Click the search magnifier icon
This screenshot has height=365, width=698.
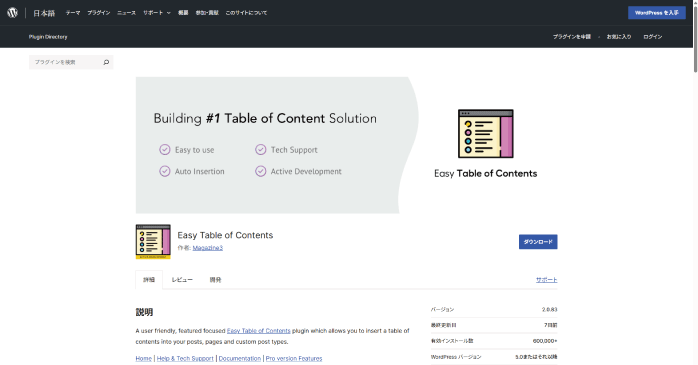(x=106, y=62)
